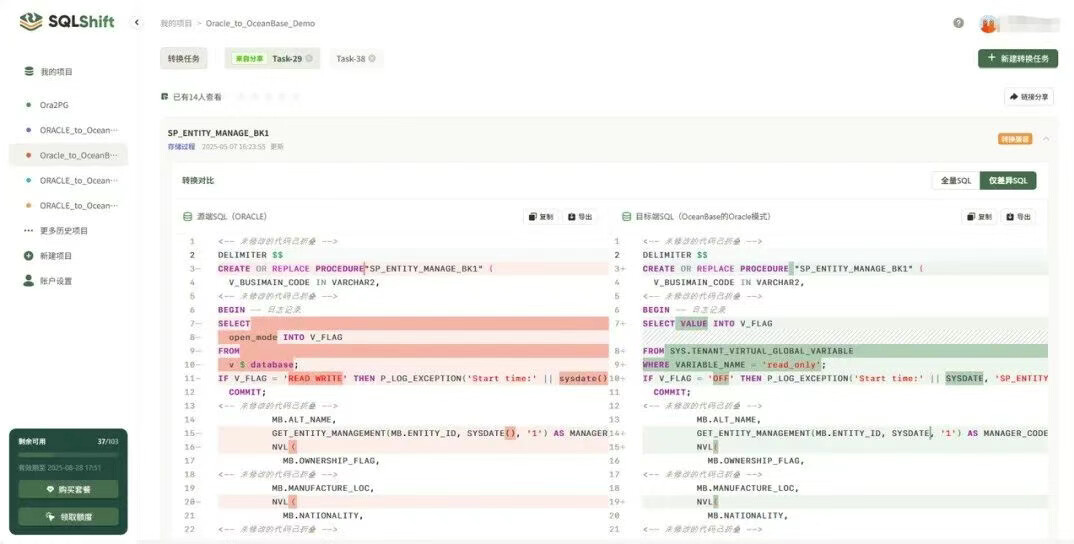Close the Task-38 tab
This screenshot has width=1074, height=544.
[372, 59]
